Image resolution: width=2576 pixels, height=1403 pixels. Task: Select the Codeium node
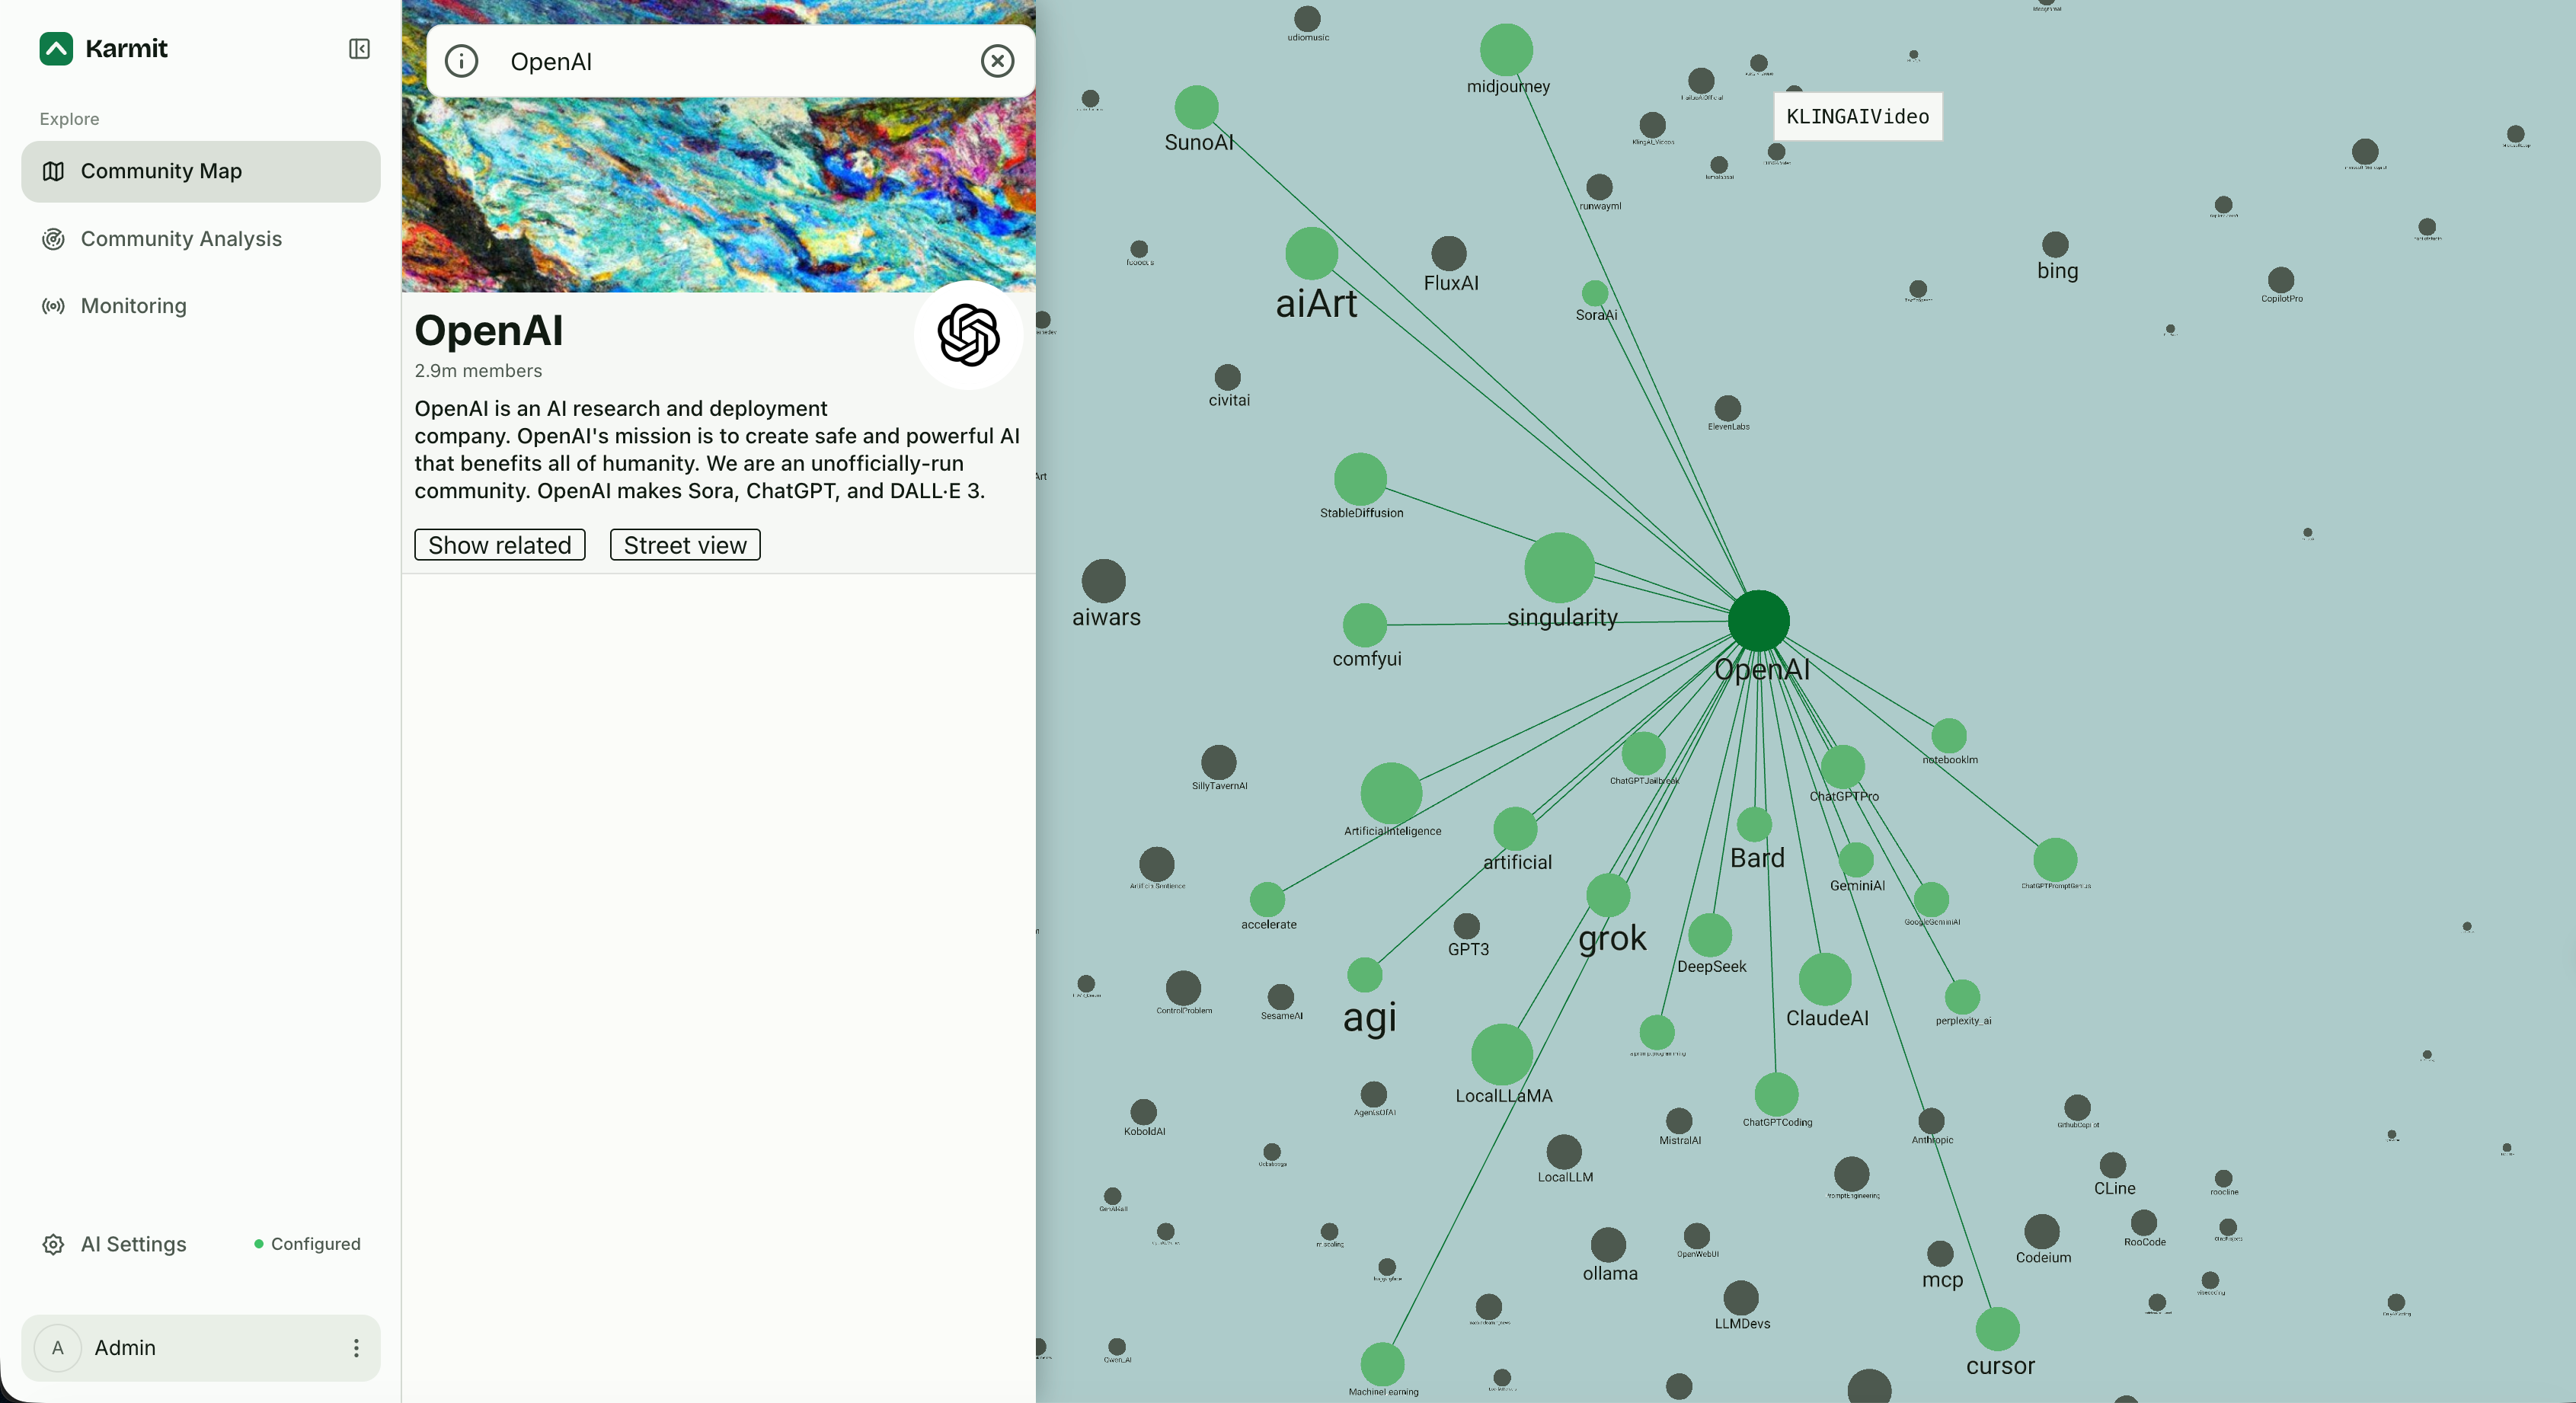(x=2042, y=1232)
